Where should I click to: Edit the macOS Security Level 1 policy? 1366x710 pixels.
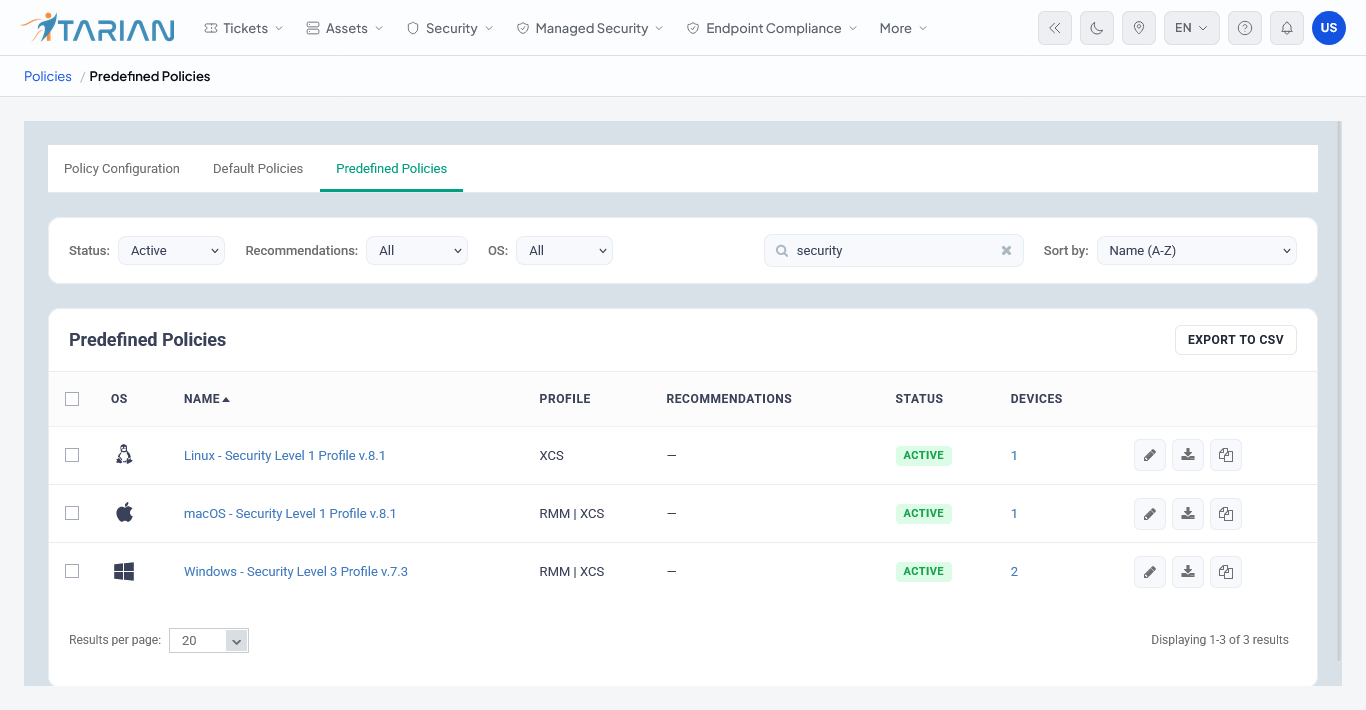[1150, 514]
